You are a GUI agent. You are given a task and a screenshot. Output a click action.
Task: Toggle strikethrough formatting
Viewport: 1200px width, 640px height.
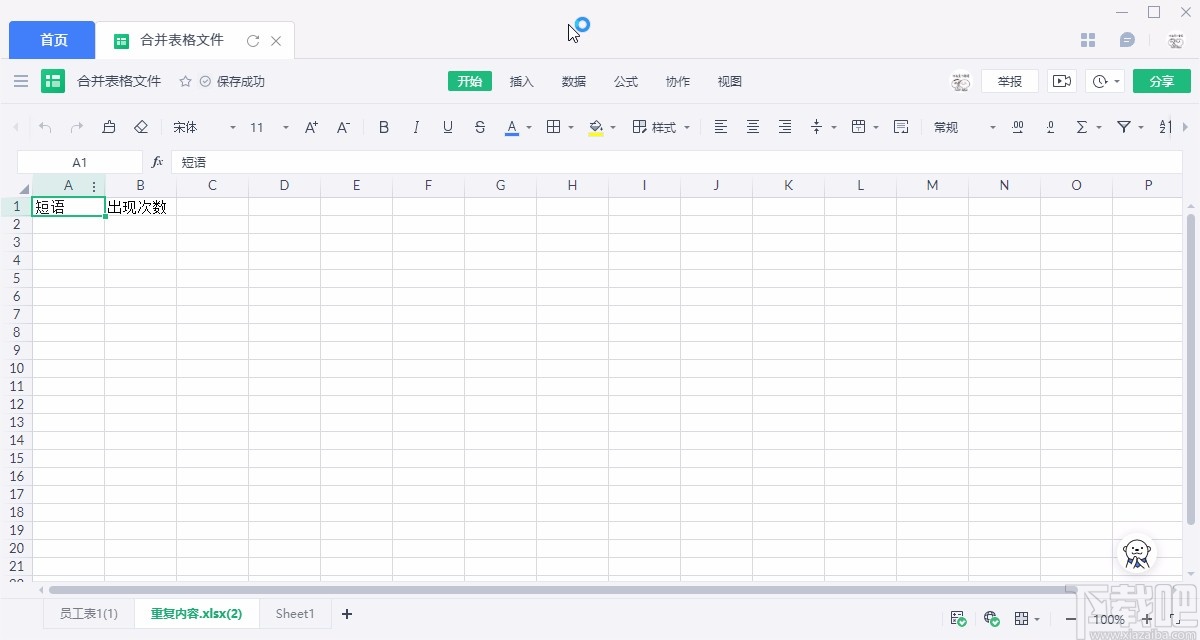[x=480, y=127]
